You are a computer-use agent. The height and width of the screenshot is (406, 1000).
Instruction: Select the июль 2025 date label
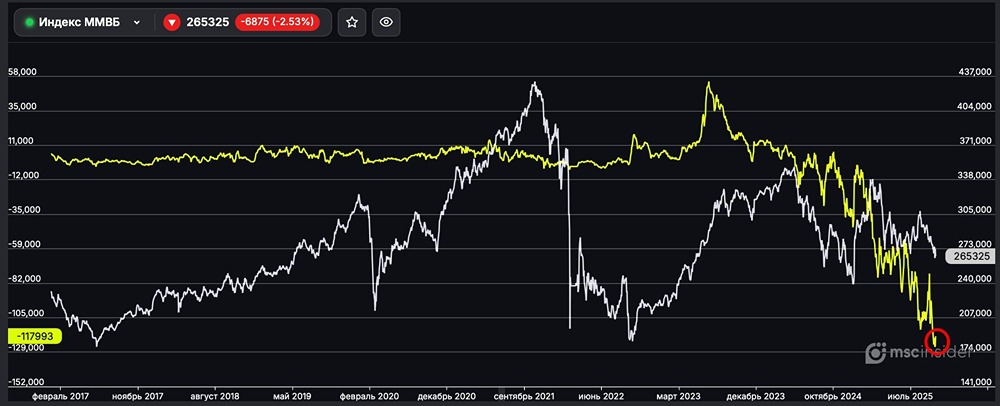[x=912, y=395]
